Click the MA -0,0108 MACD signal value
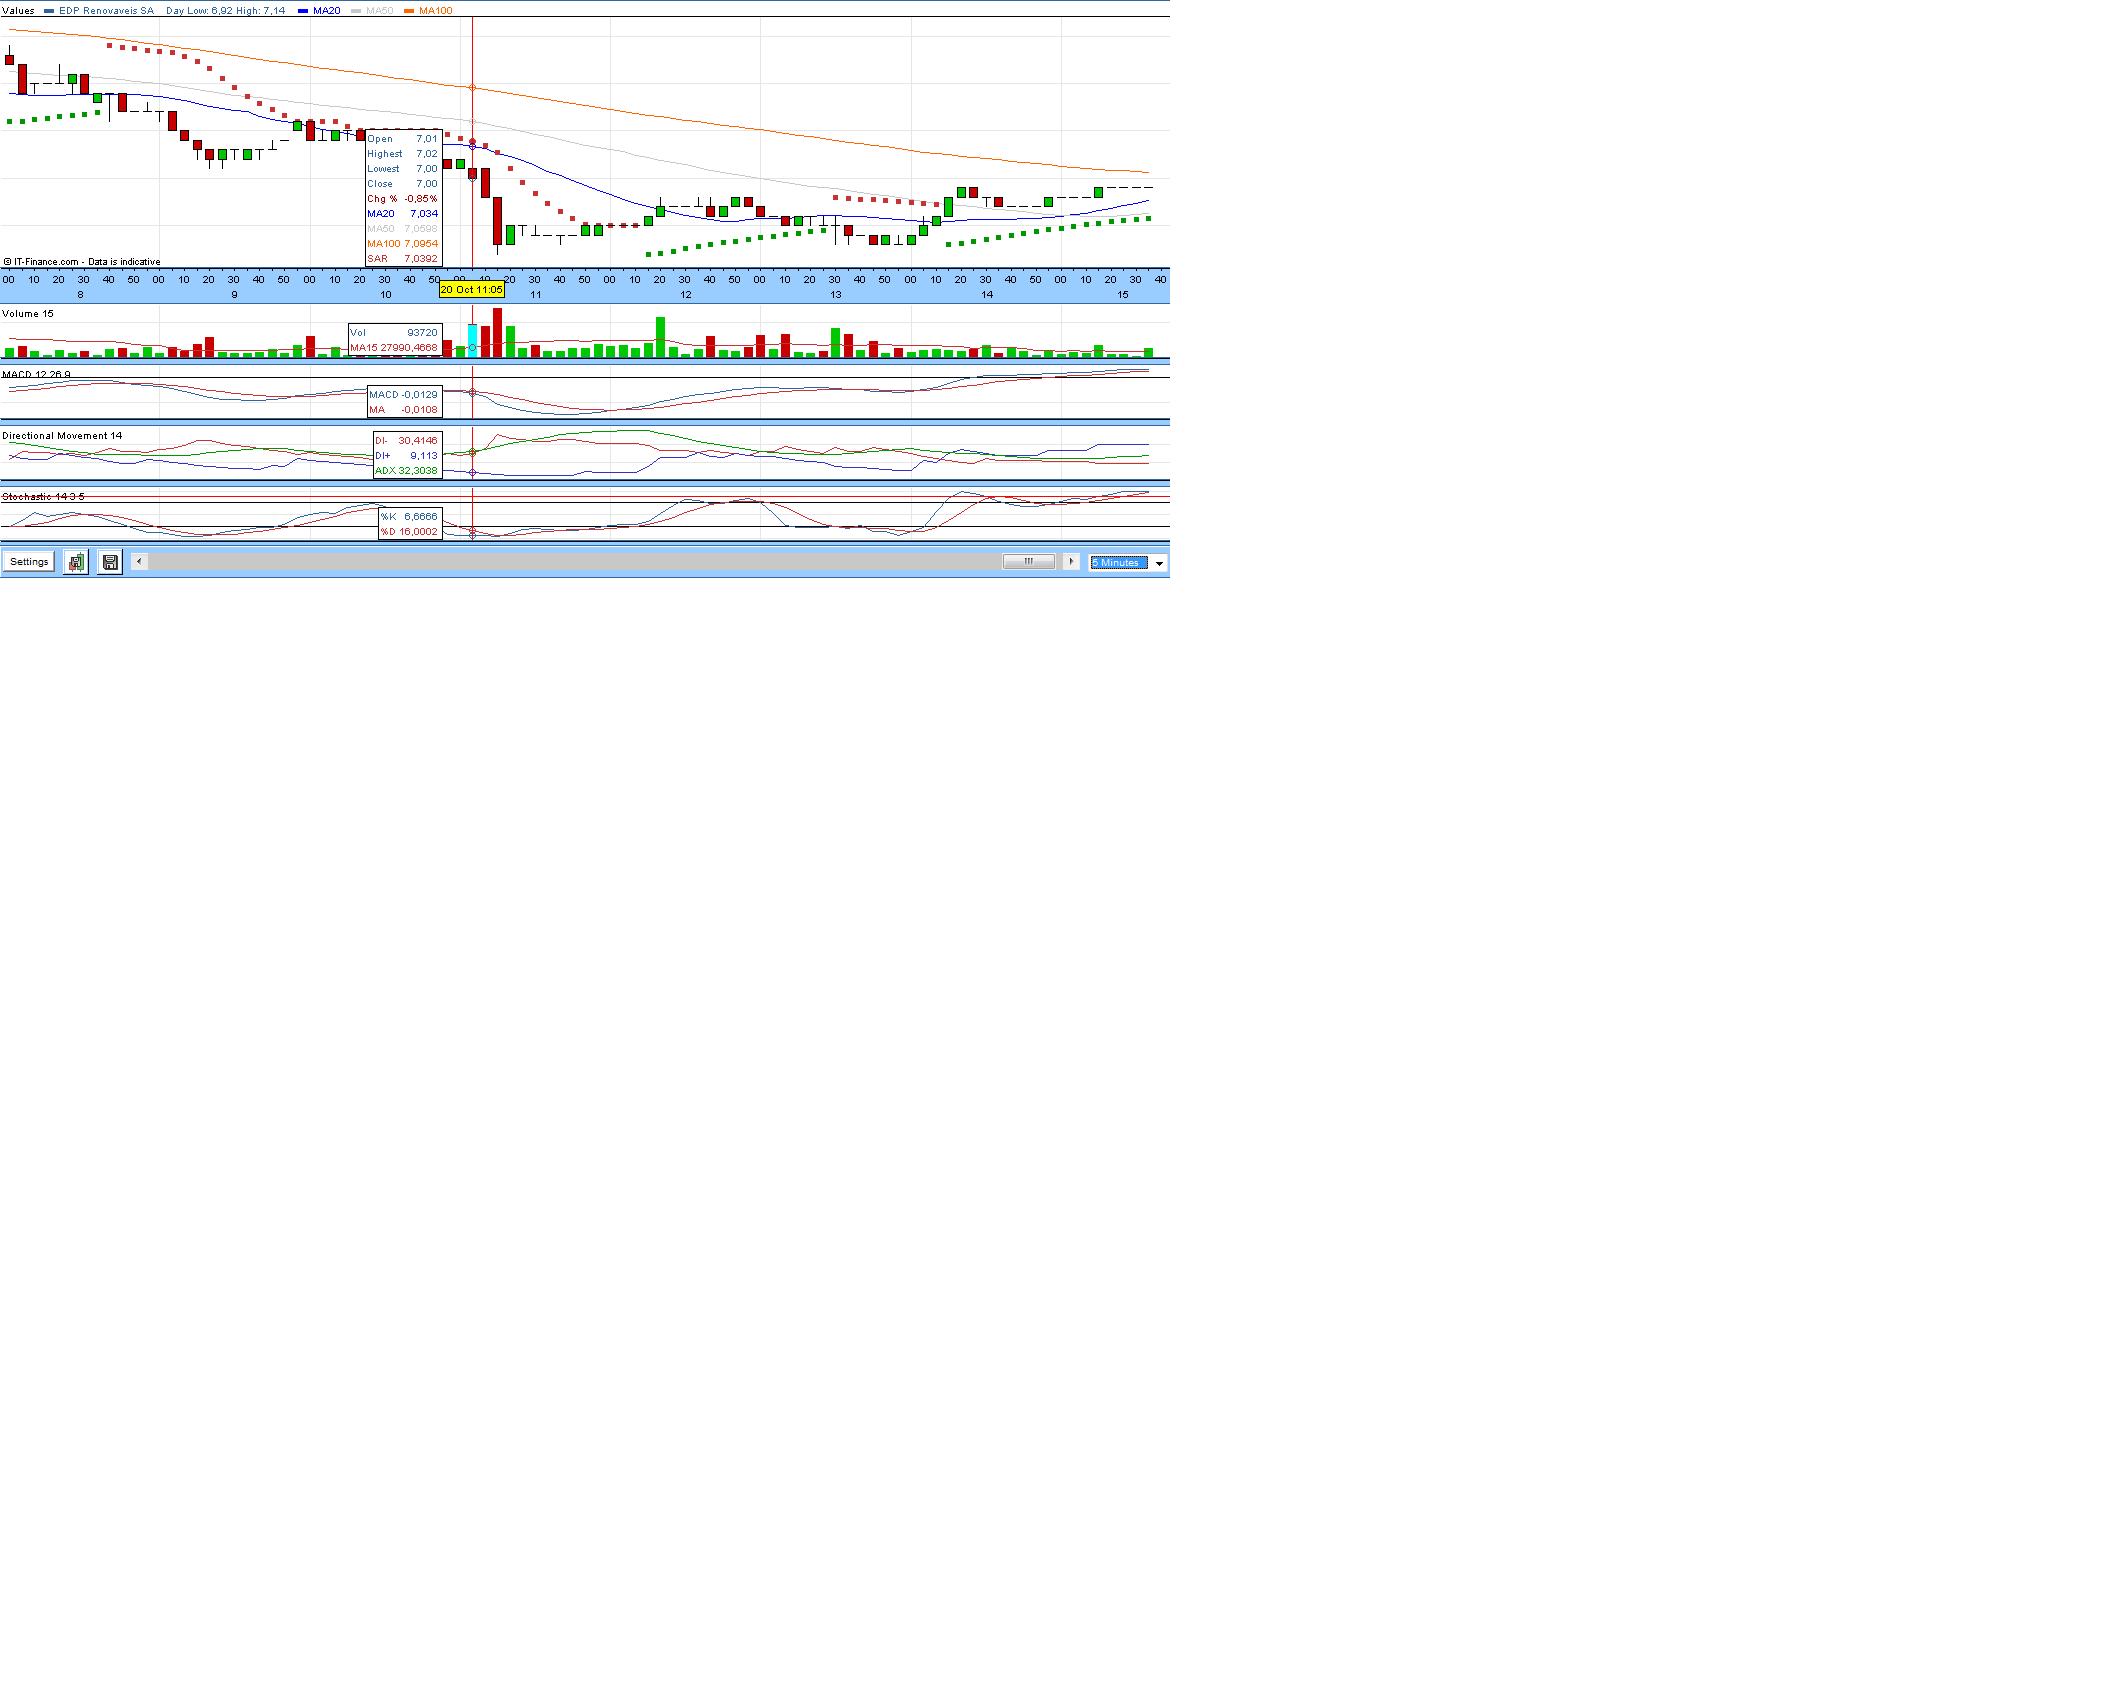Viewport: 2112px width, 1690px height. click(404, 410)
